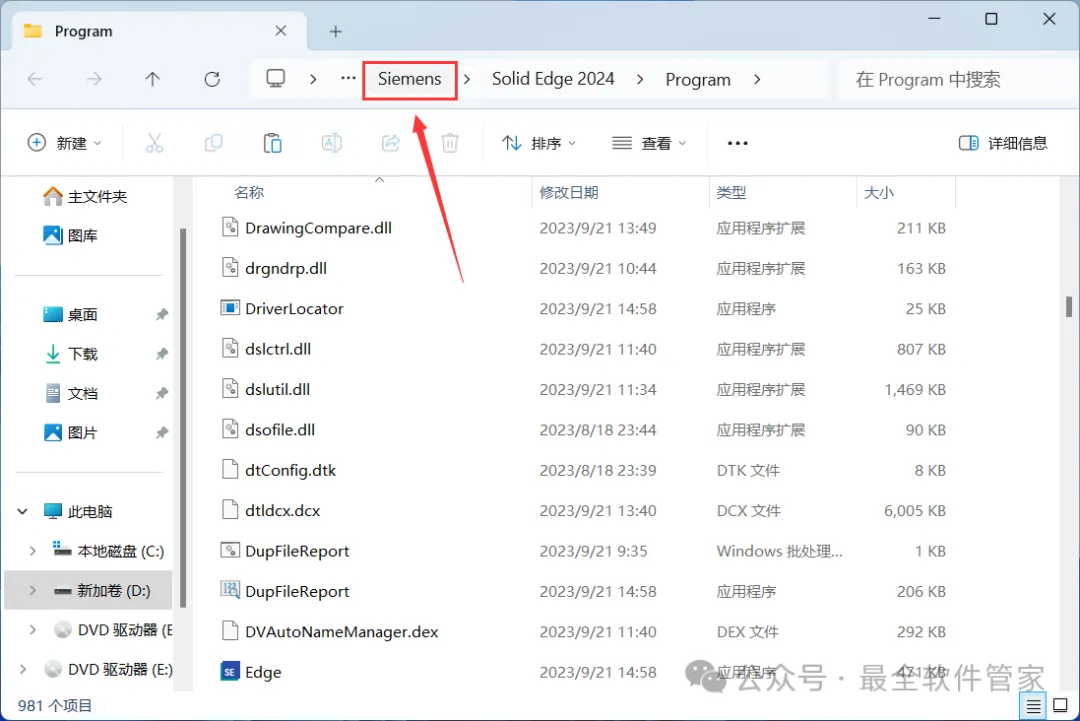This screenshot has height=721, width=1080.
Task: Expand the chevron after Solid Edge 2024
Action: [x=640, y=79]
